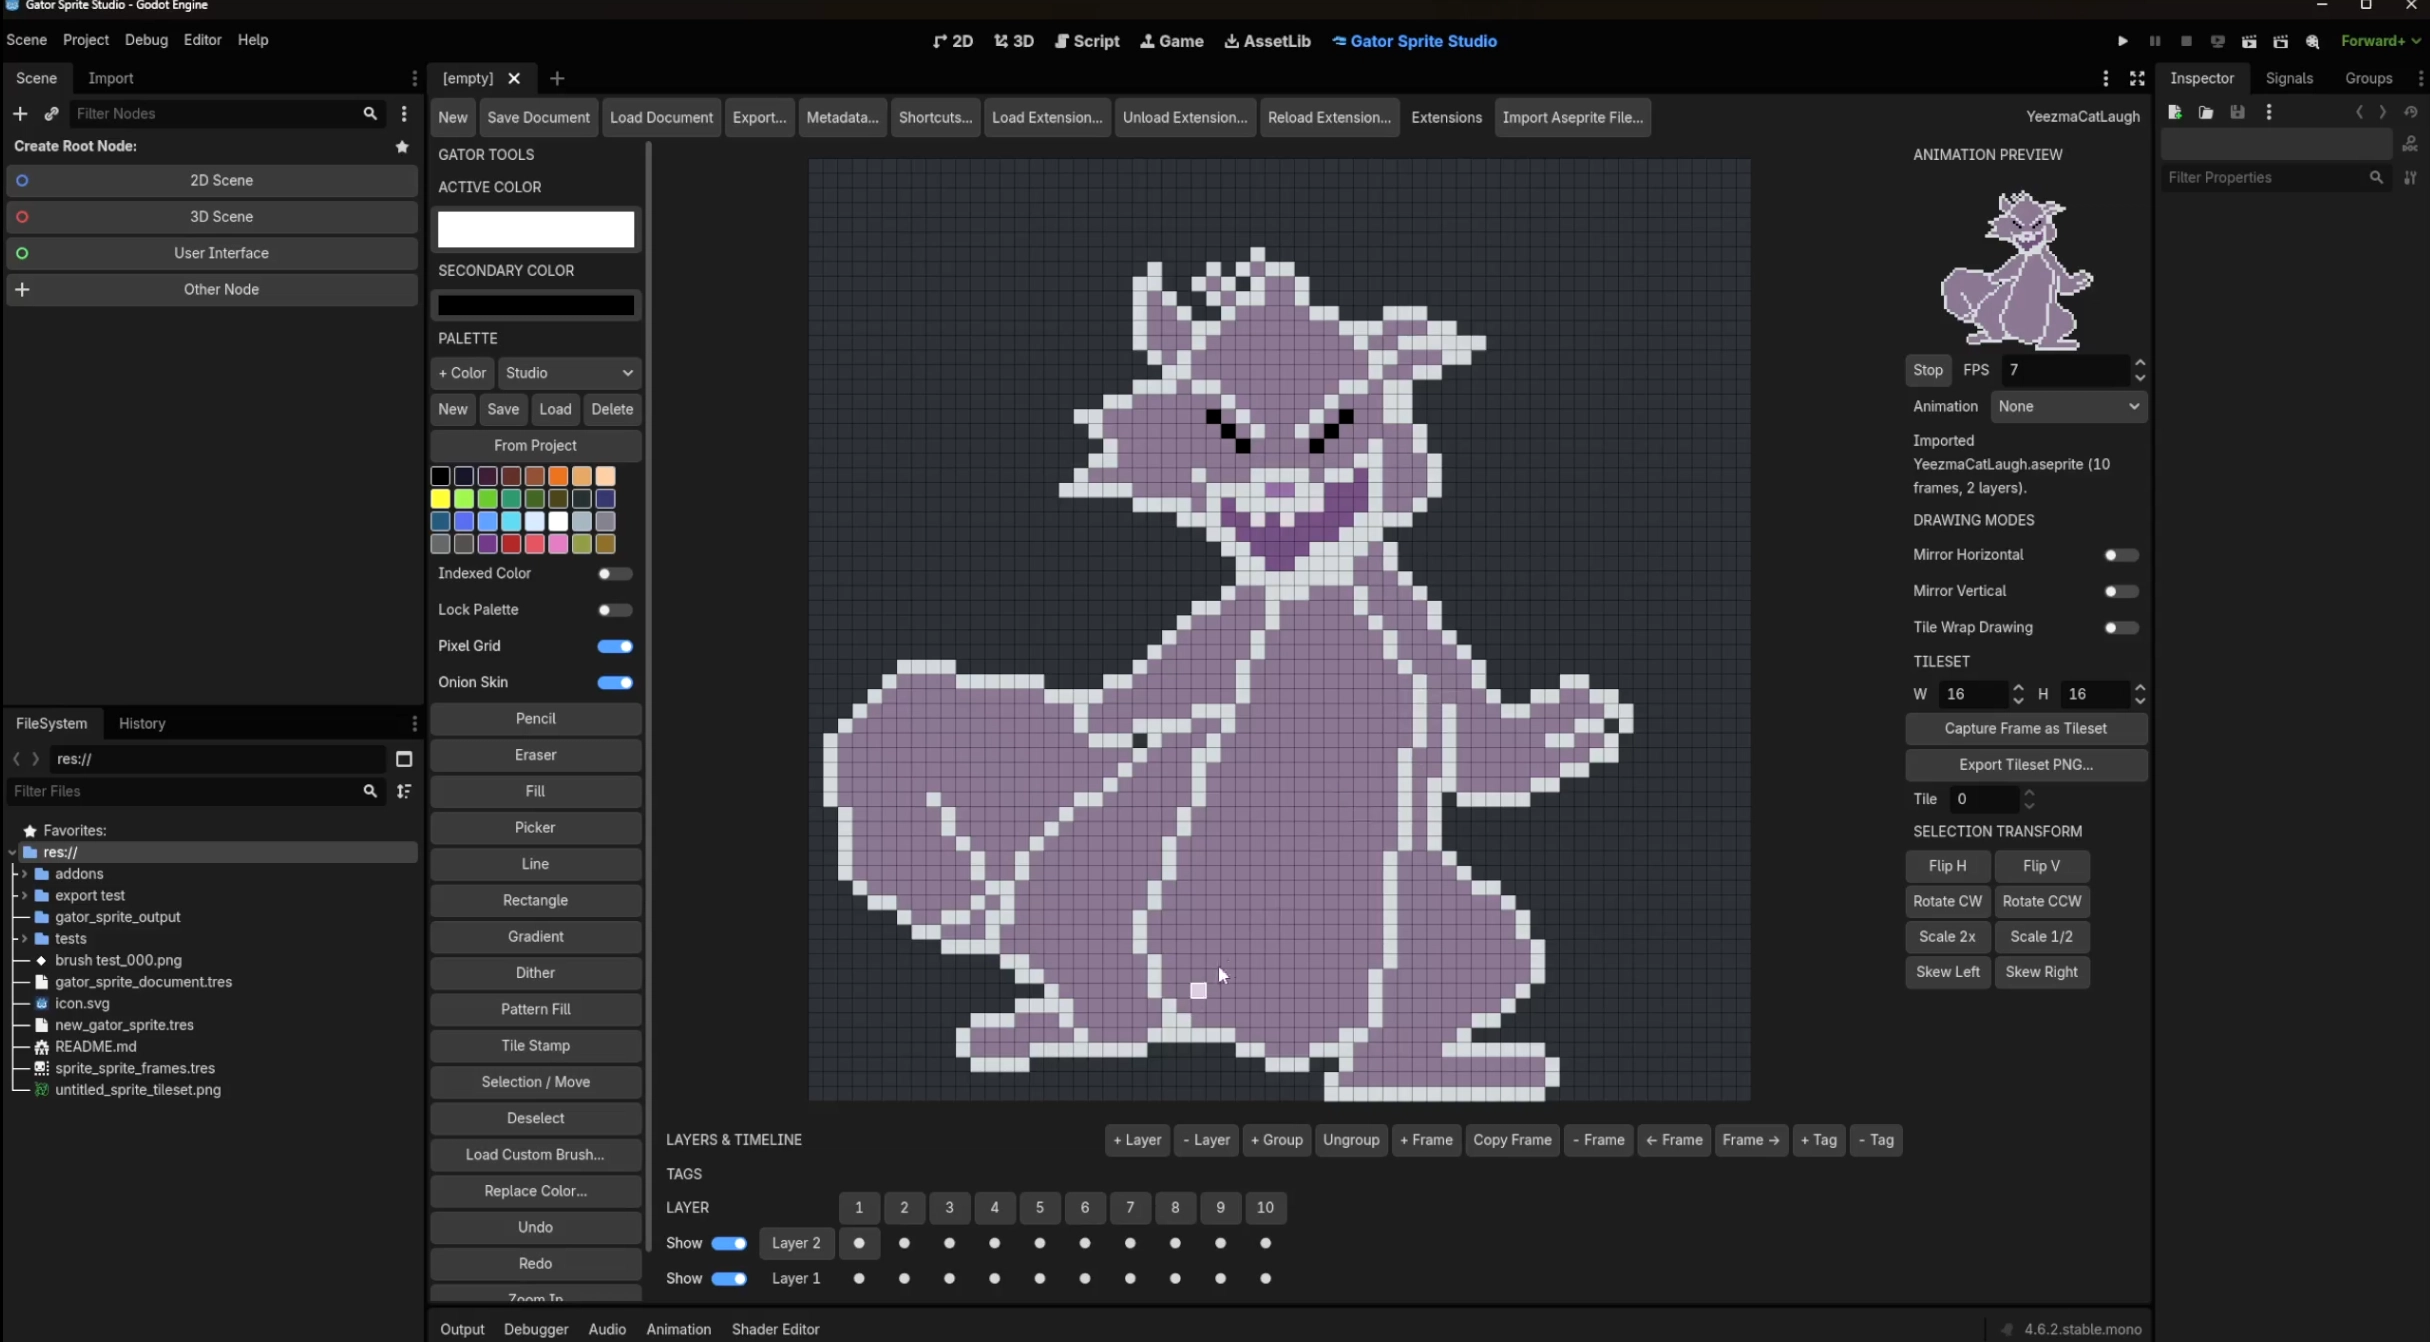Hide Layer 1 with its Show switch
The image size is (2430, 1342).
pos(729,1279)
